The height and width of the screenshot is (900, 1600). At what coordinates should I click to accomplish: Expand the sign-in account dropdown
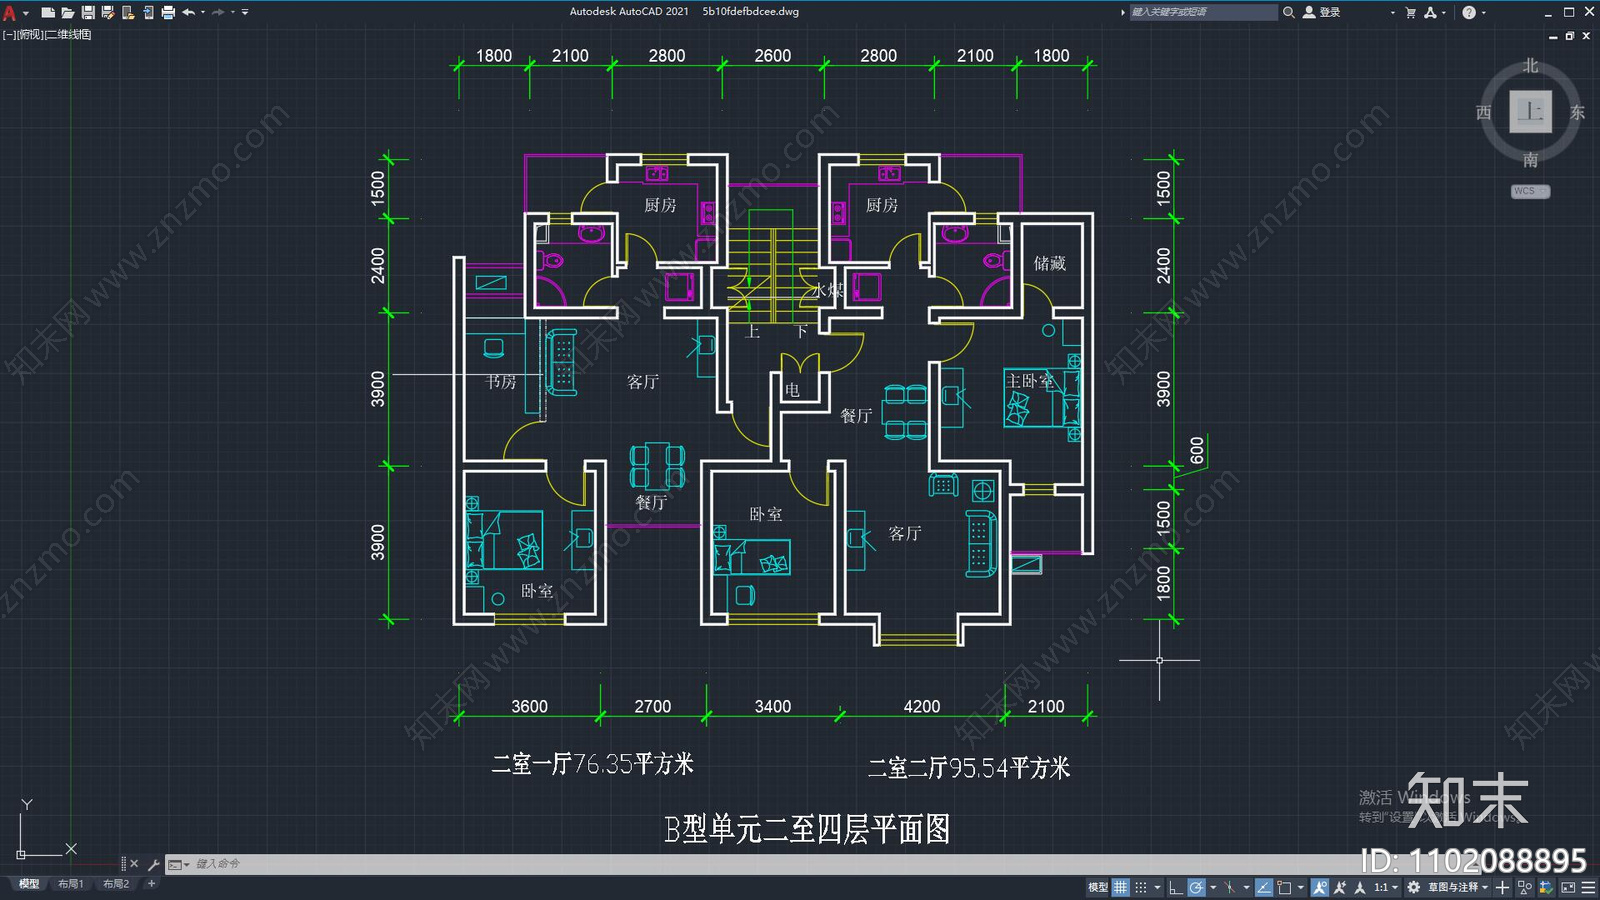coord(1392,13)
